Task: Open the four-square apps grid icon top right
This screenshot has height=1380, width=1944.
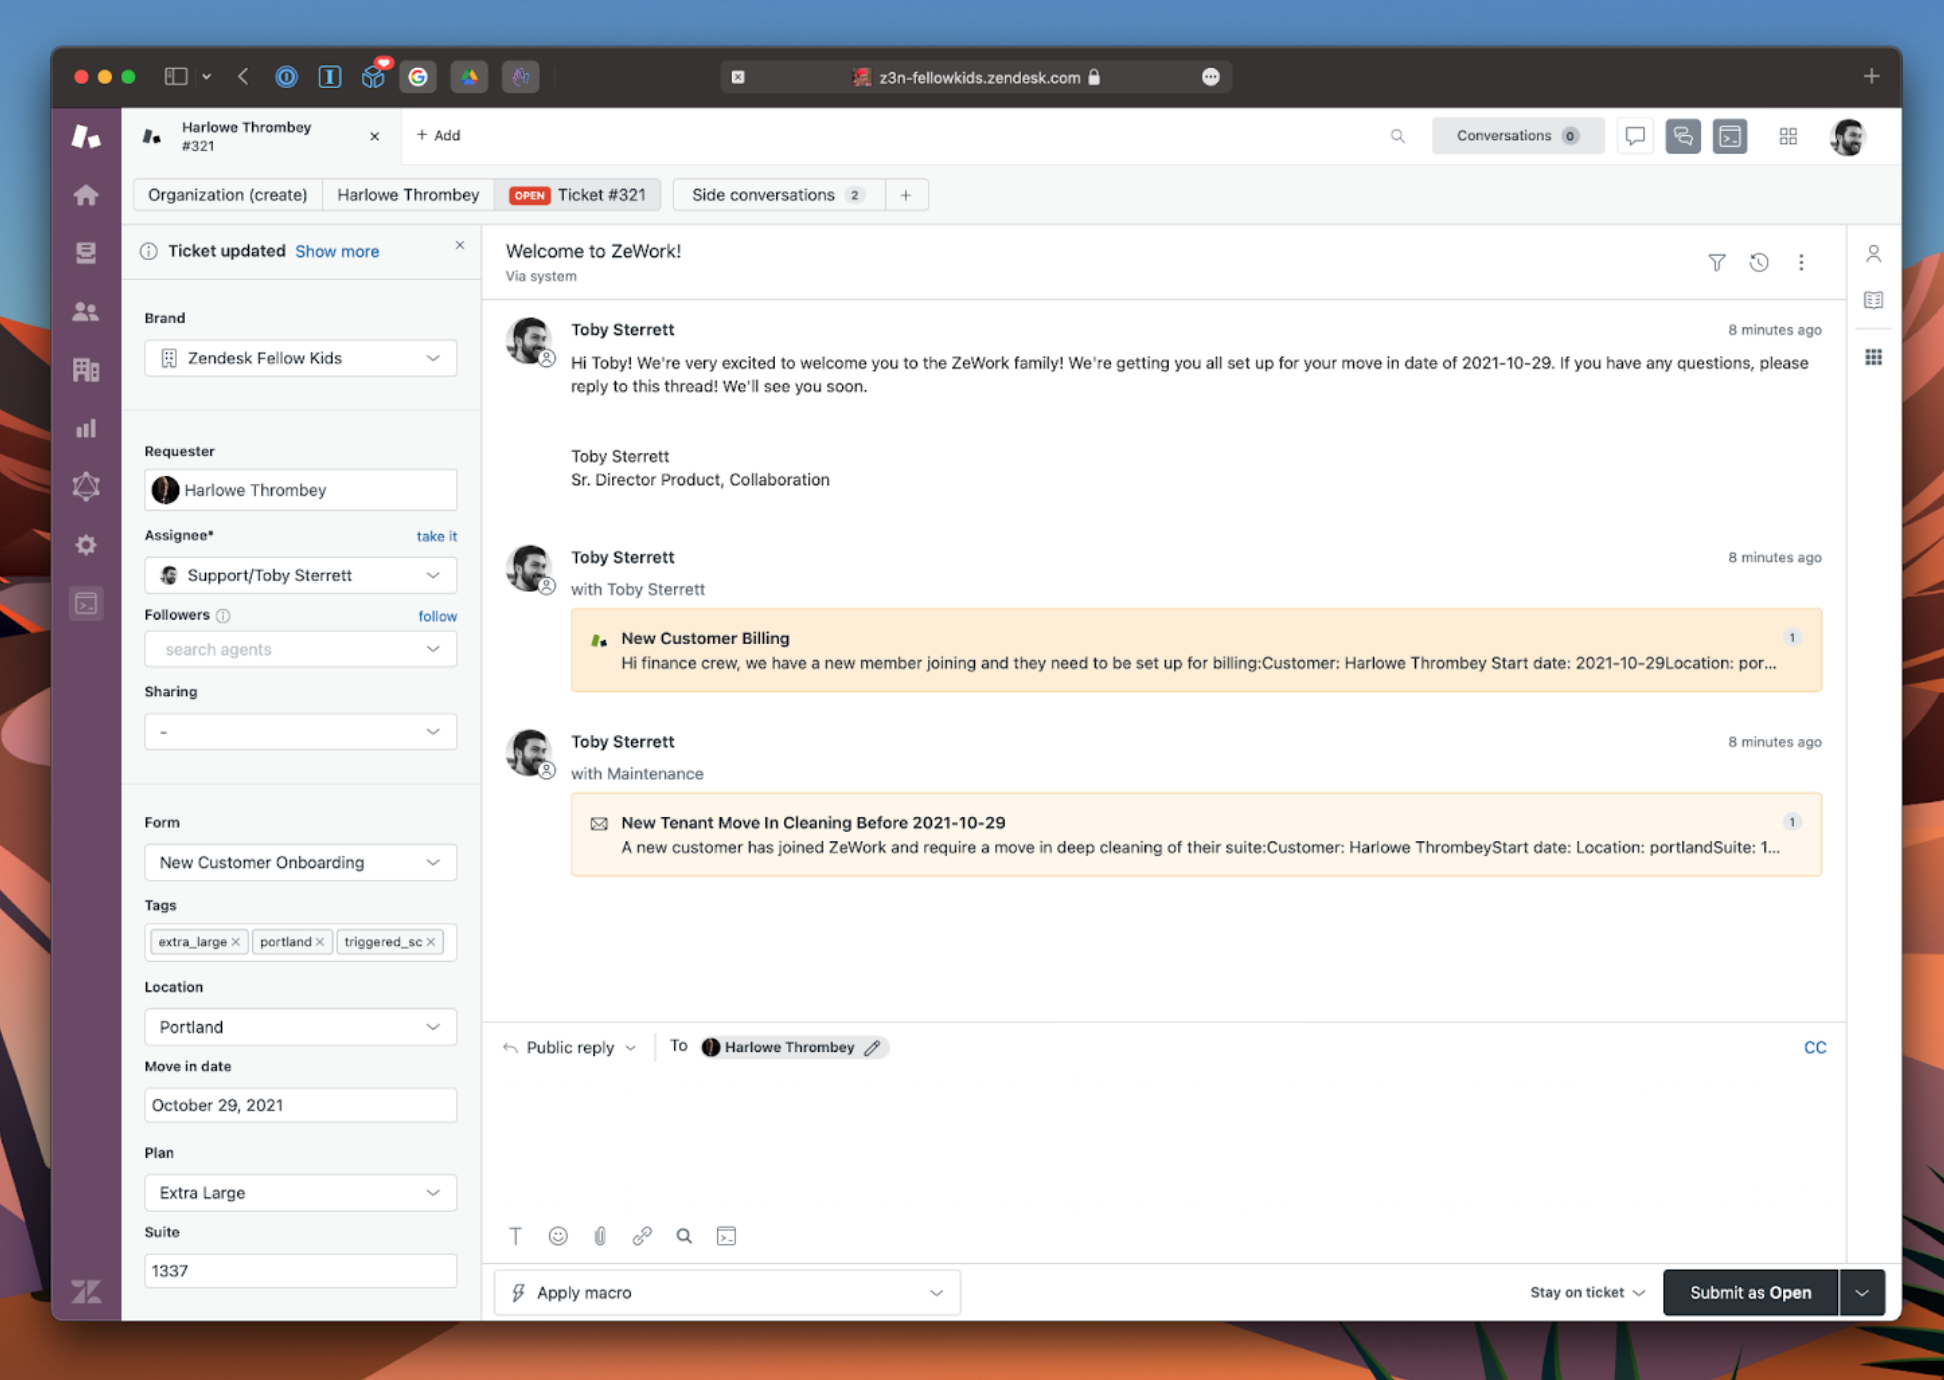Action: pyautogui.click(x=1789, y=136)
